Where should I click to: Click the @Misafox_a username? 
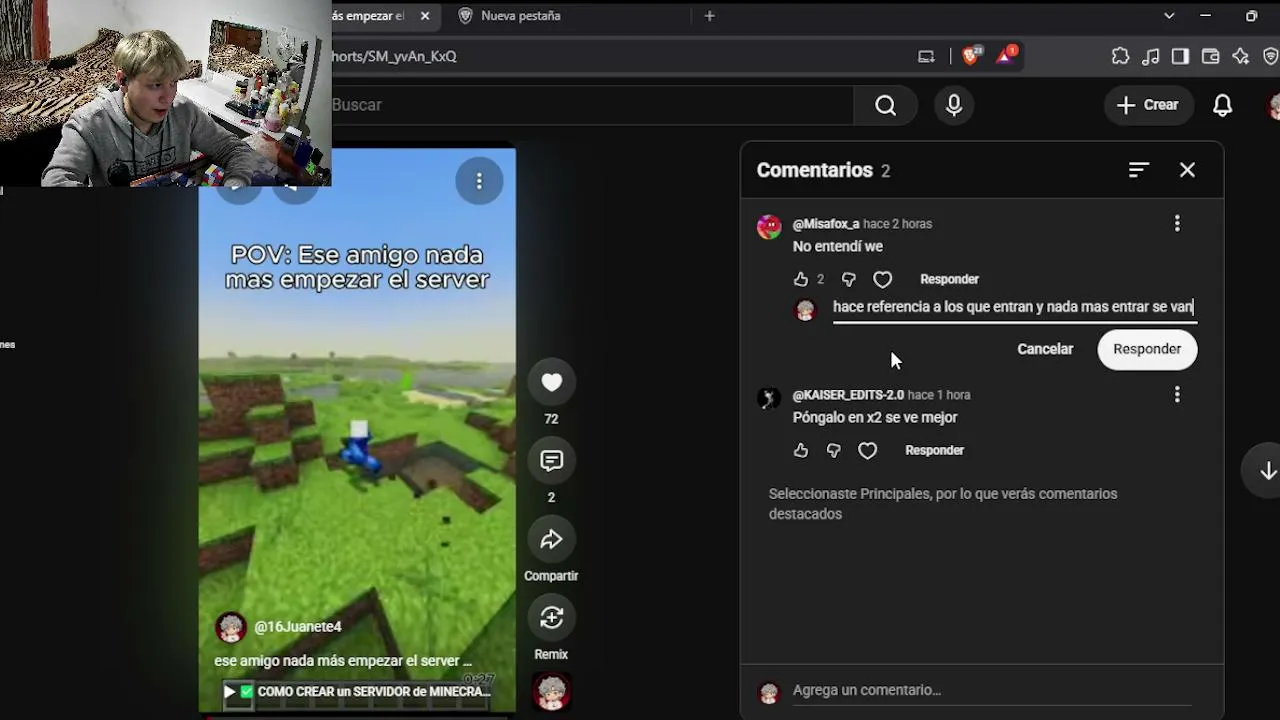(826, 224)
